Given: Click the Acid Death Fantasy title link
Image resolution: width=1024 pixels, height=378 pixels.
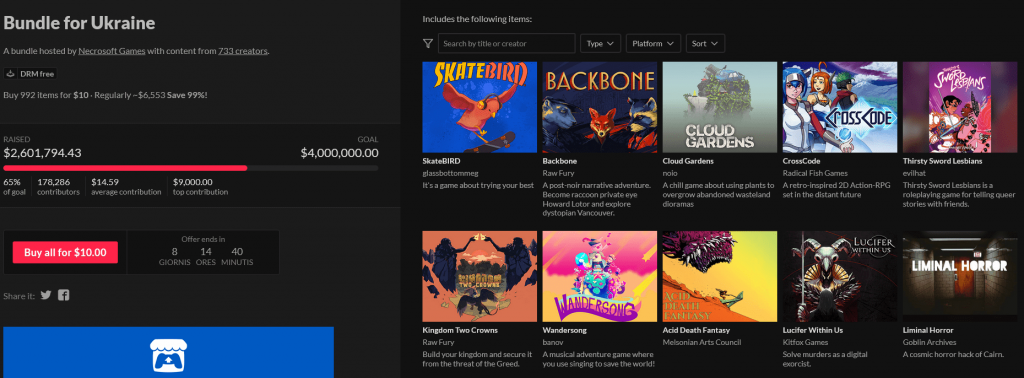Looking at the screenshot, I should point(696,330).
